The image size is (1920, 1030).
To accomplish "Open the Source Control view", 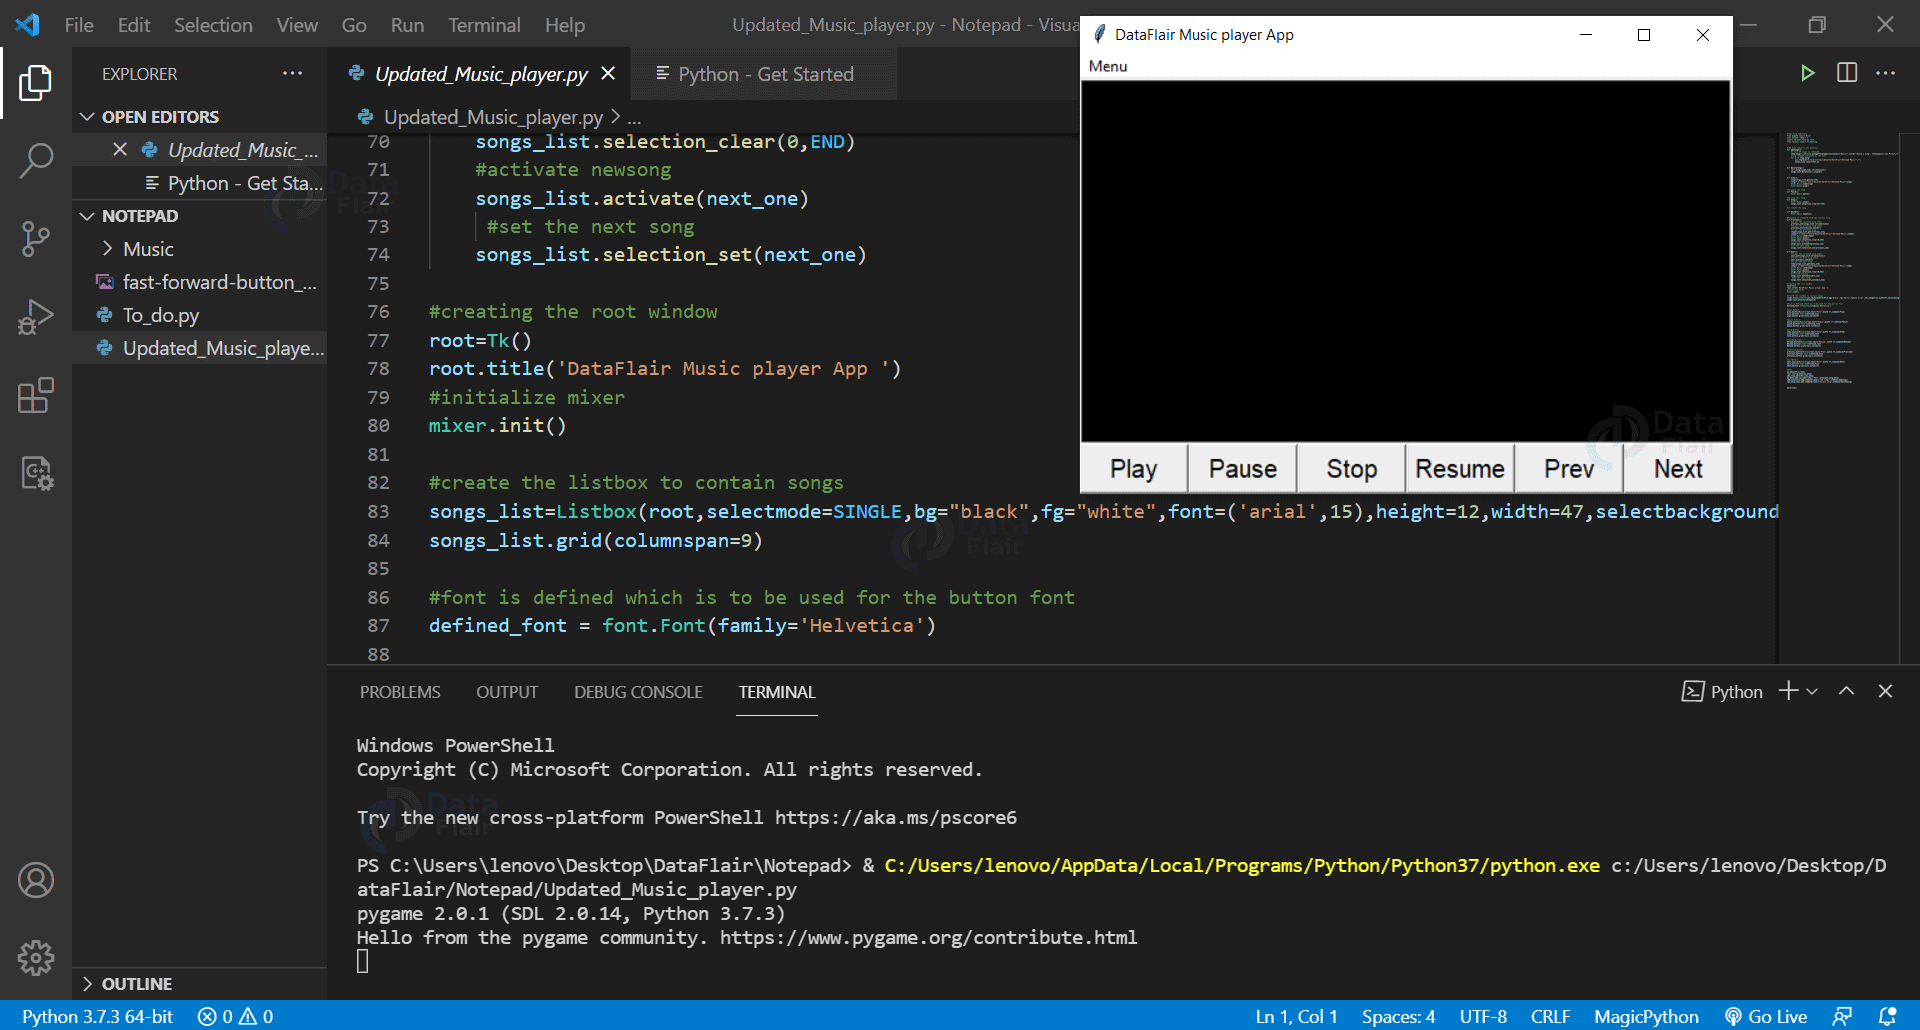I will (36, 240).
